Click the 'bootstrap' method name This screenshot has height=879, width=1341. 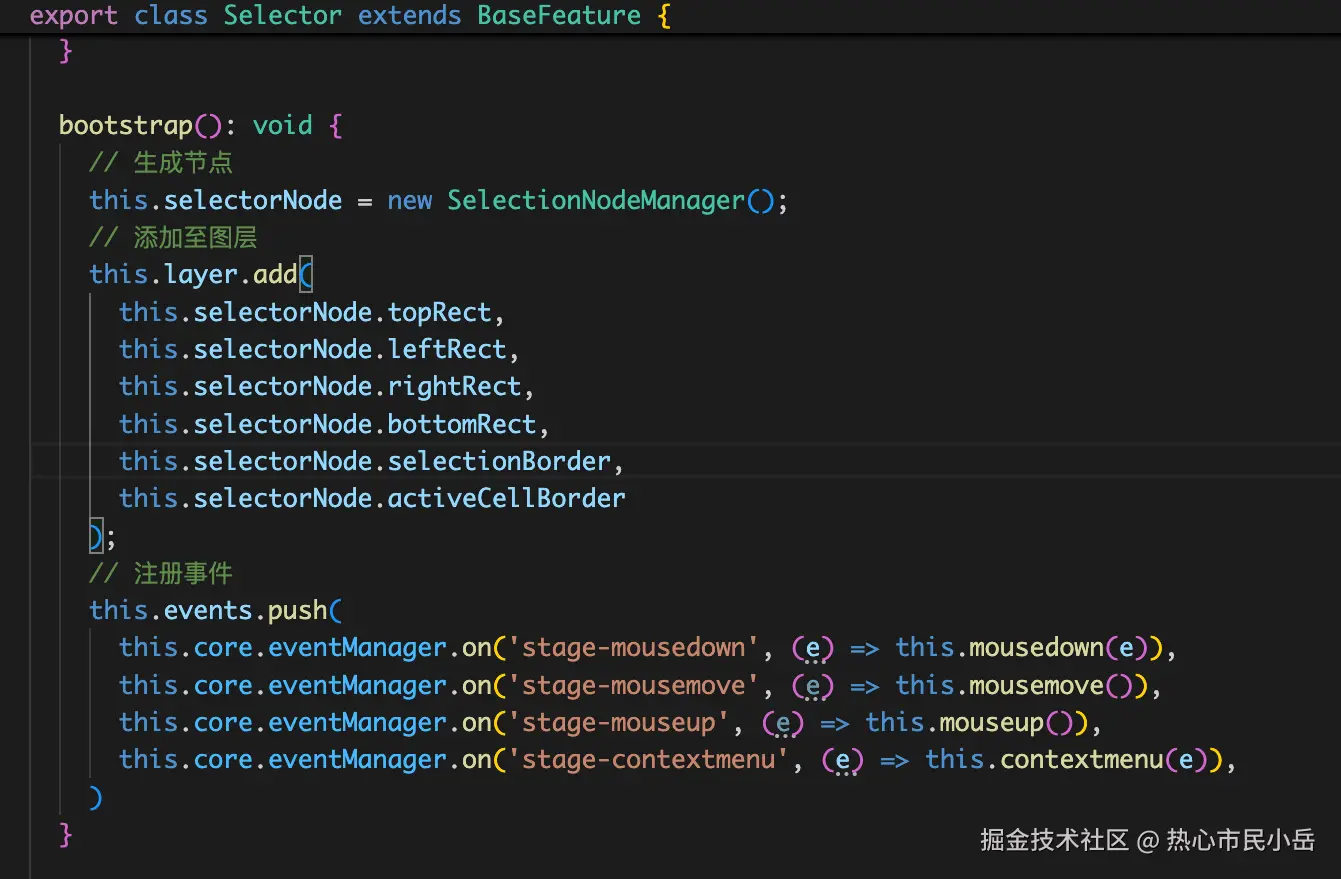(x=126, y=126)
